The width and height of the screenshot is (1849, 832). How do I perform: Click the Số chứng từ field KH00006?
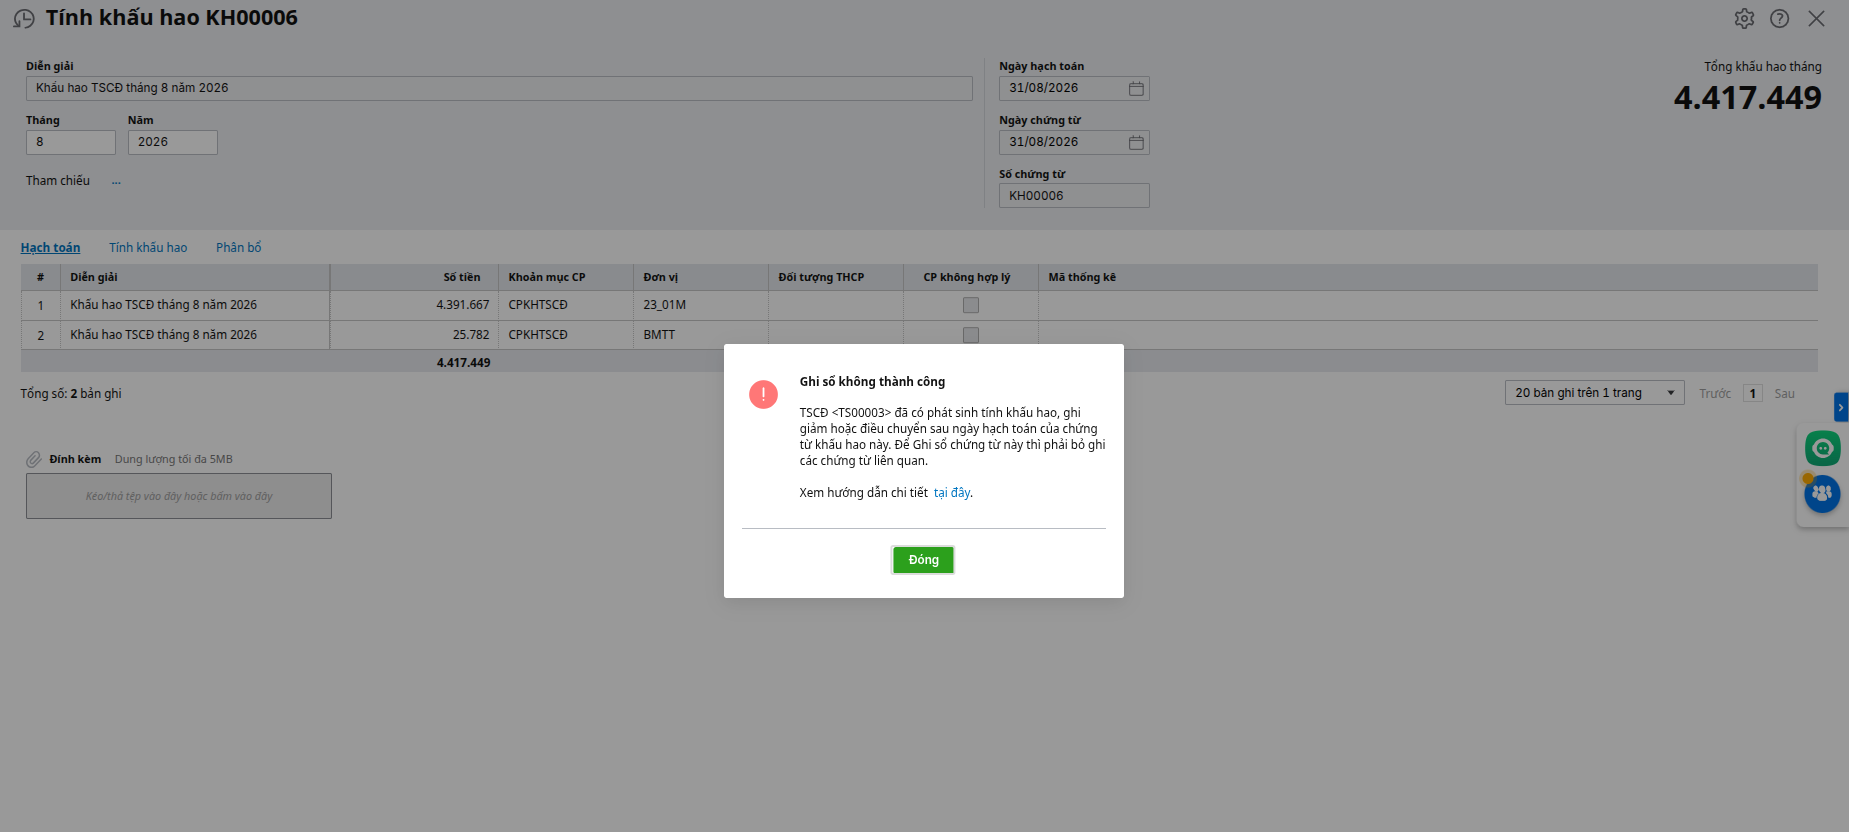pyautogui.click(x=1074, y=196)
